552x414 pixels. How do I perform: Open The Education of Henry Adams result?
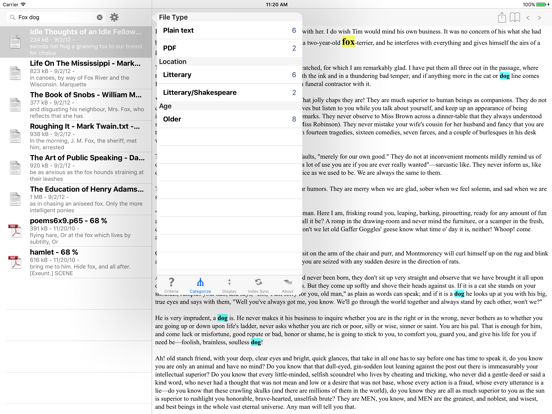coord(76,199)
